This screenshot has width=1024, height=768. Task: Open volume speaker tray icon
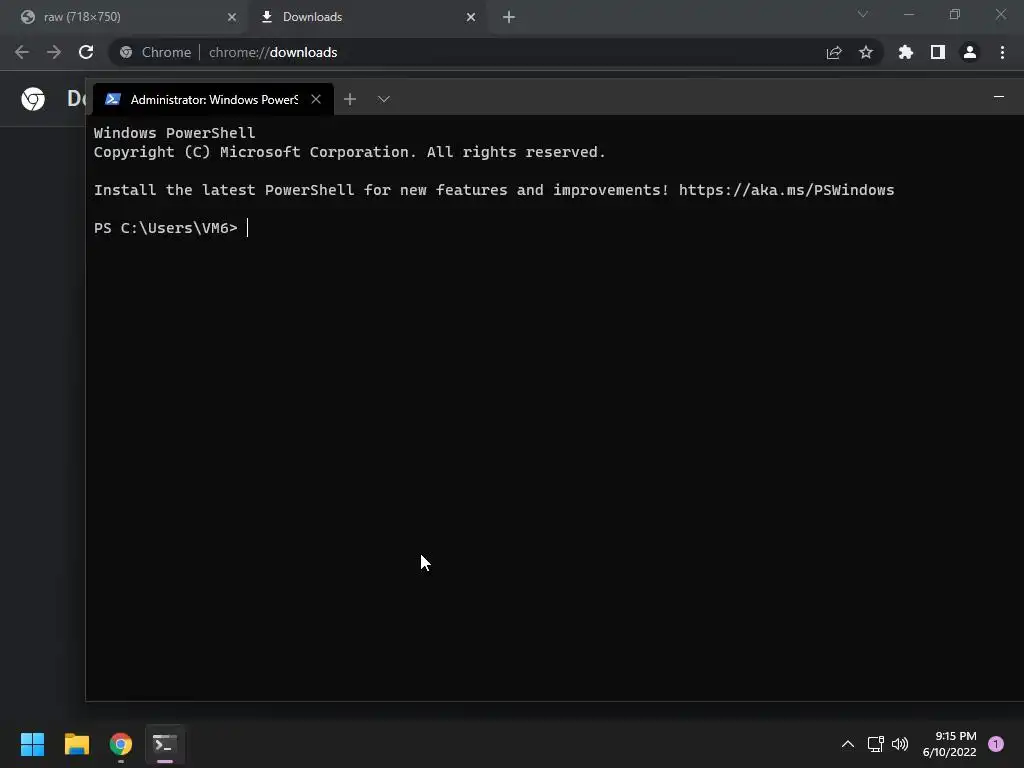(900, 744)
